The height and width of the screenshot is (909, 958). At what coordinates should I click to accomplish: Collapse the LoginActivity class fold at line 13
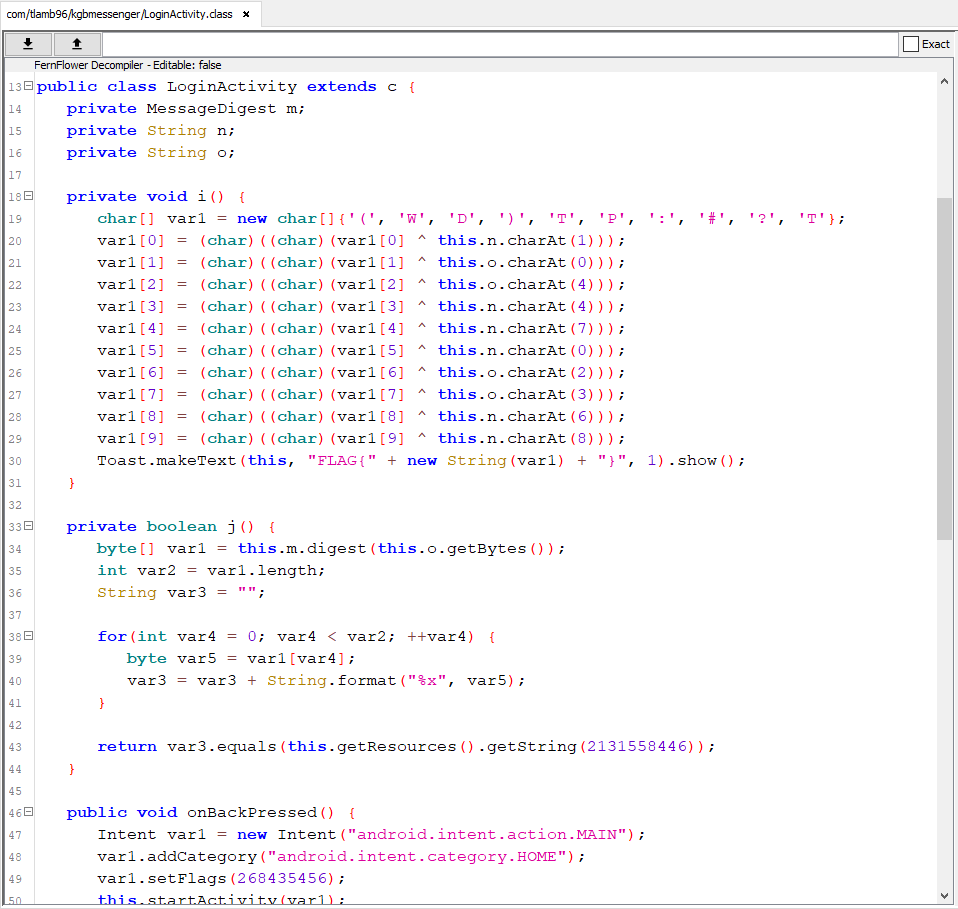click(28, 86)
